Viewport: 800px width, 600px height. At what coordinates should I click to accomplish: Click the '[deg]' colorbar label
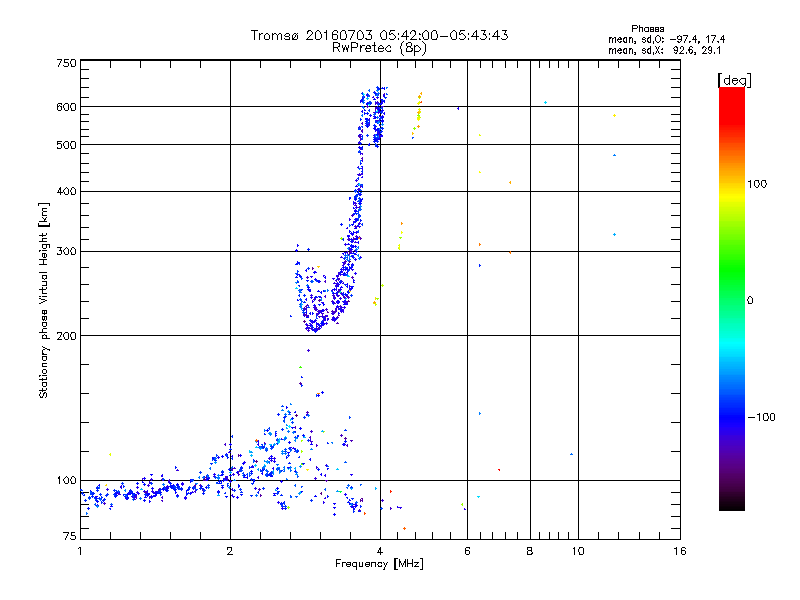pos(734,80)
